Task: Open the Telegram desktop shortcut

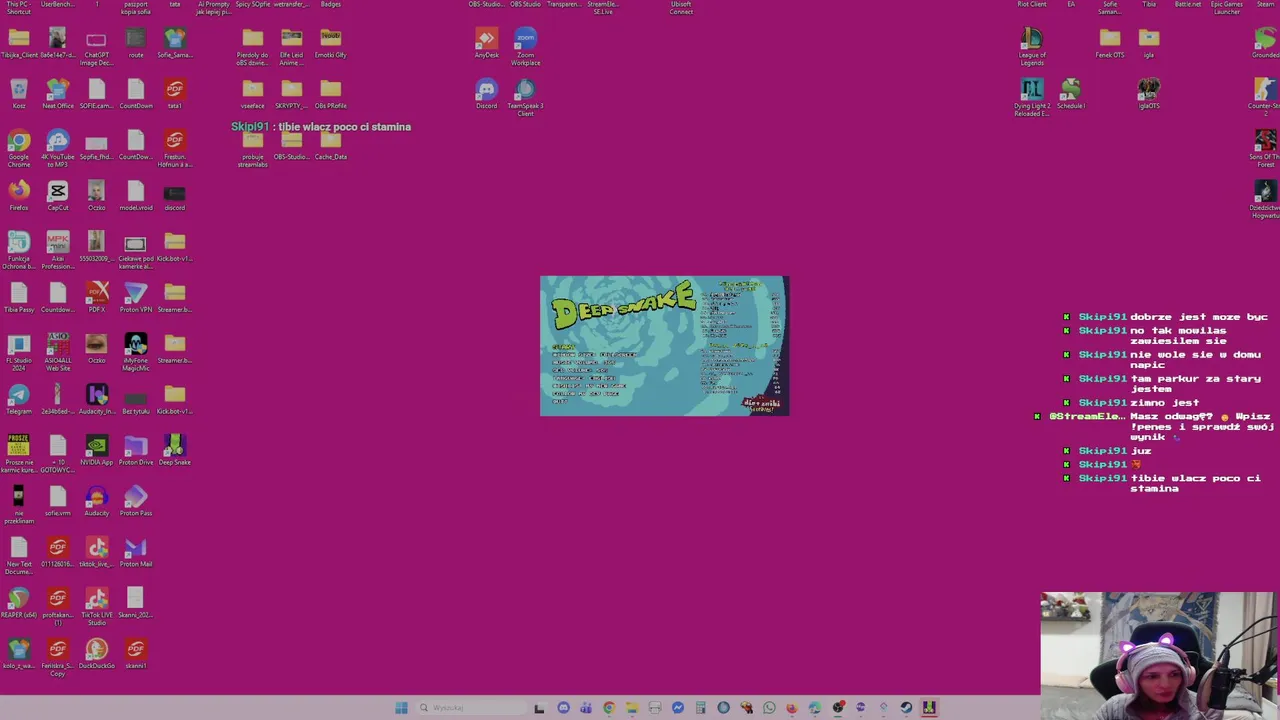Action: coord(19,400)
